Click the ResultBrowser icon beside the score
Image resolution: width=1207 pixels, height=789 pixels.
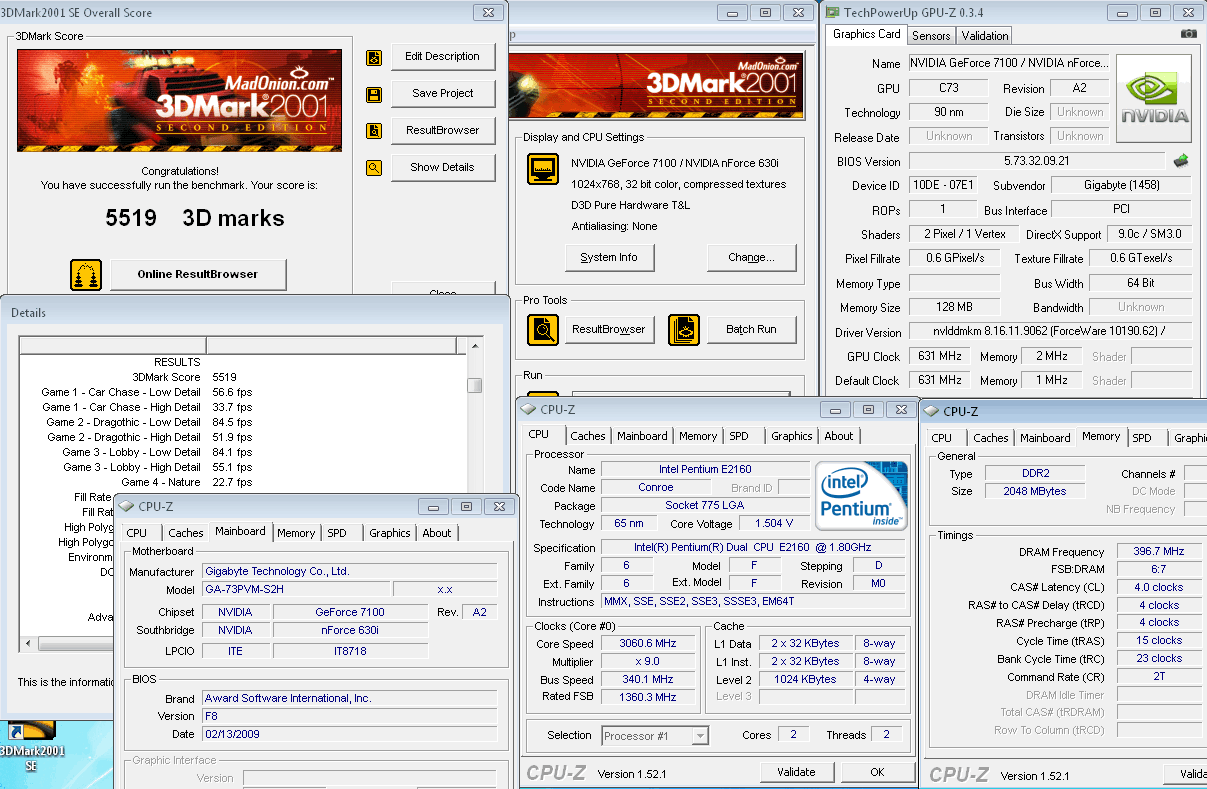tap(374, 131)
